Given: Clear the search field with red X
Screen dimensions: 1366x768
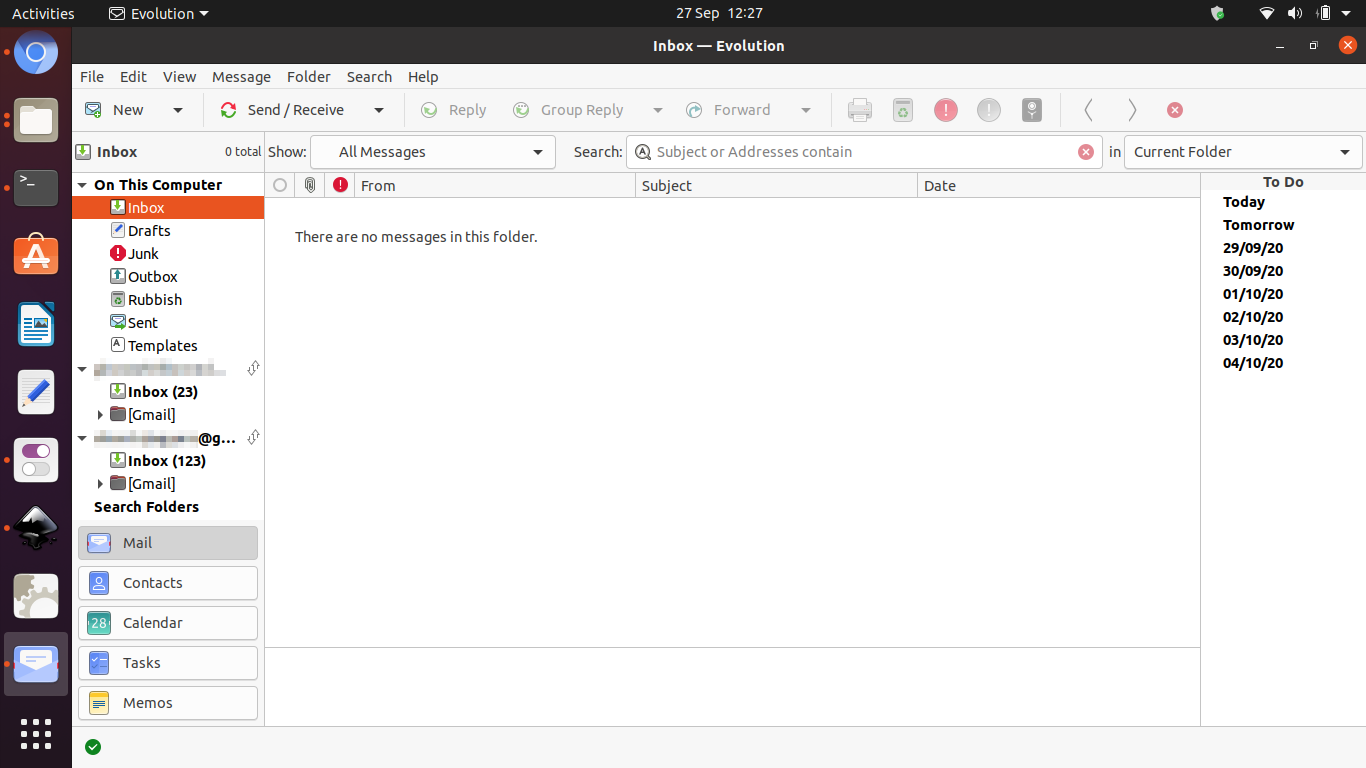Looking at the screenshot, I should 1086,152.
